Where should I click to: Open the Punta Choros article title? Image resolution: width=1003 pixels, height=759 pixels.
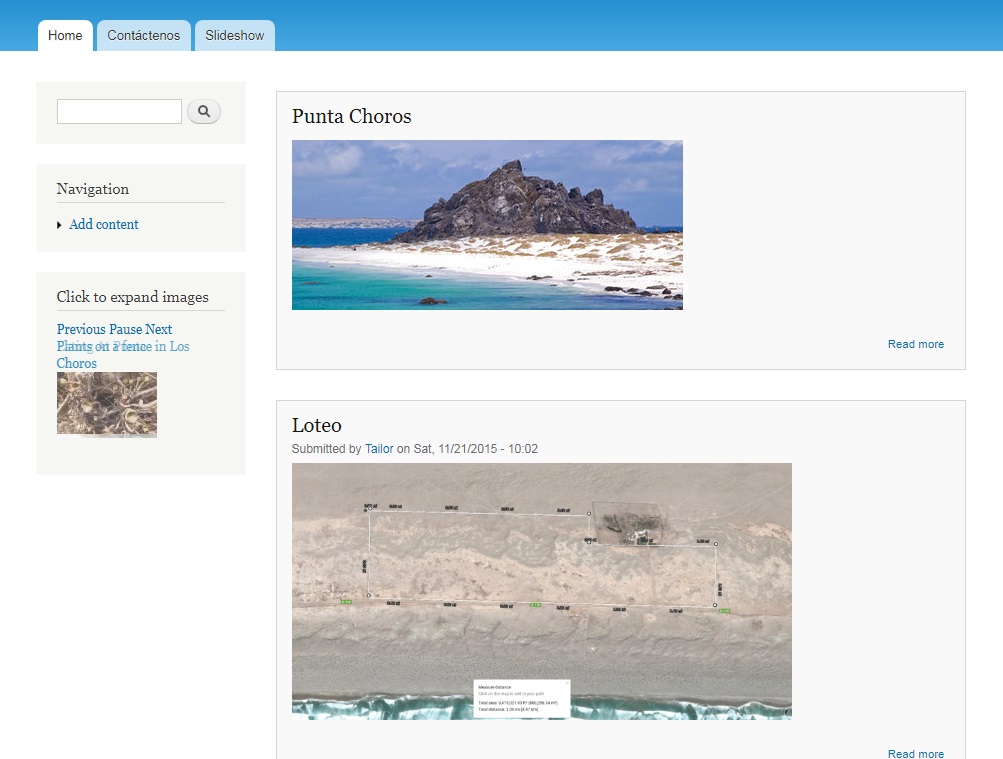351,117
